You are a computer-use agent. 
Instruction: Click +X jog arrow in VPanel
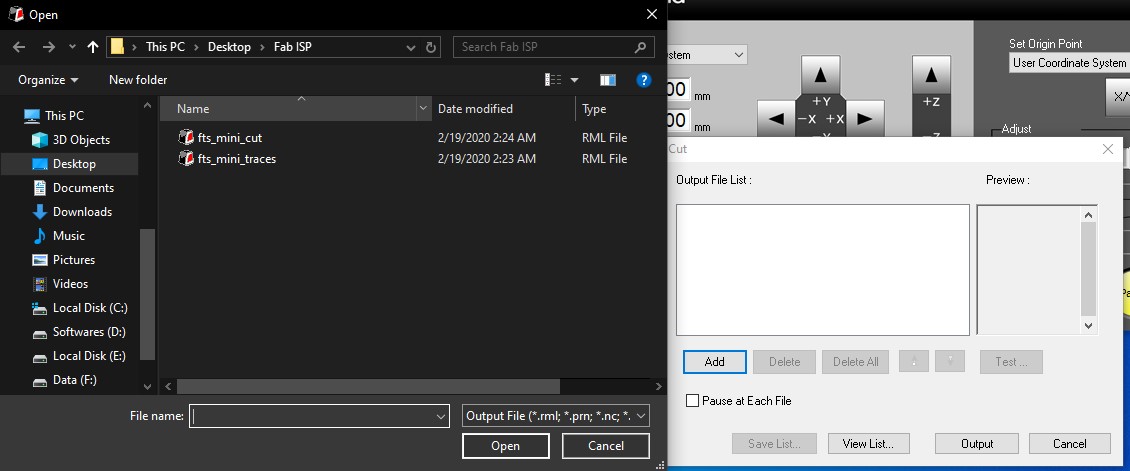[x=864, y=120]
